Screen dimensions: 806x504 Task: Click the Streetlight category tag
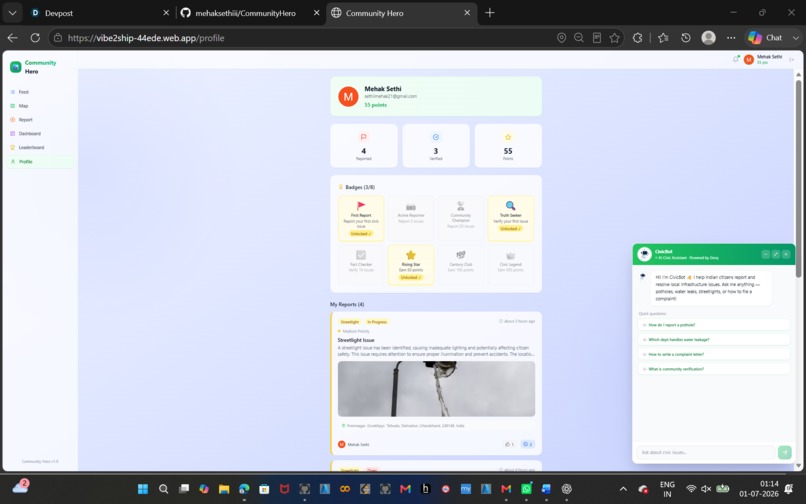coord(350,322)
